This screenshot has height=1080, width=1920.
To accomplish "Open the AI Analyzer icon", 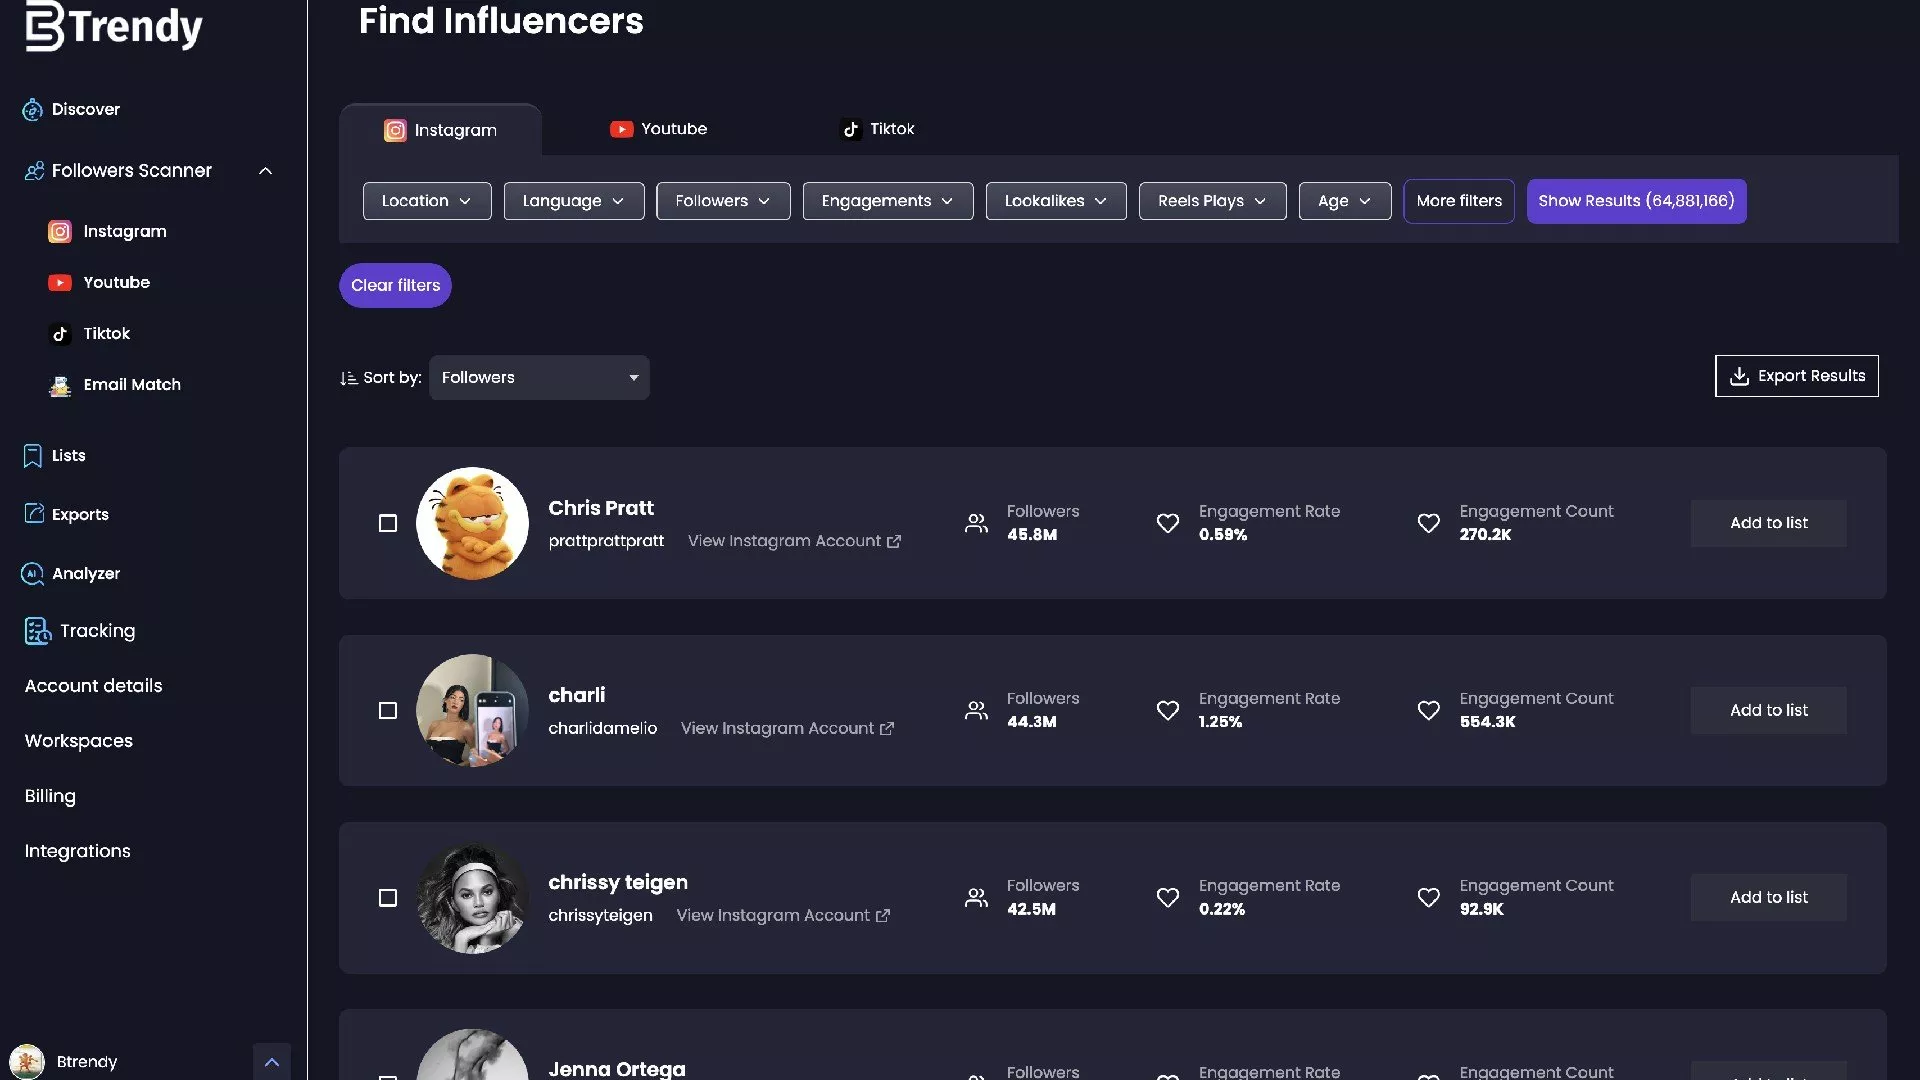I will coord(32,574).
